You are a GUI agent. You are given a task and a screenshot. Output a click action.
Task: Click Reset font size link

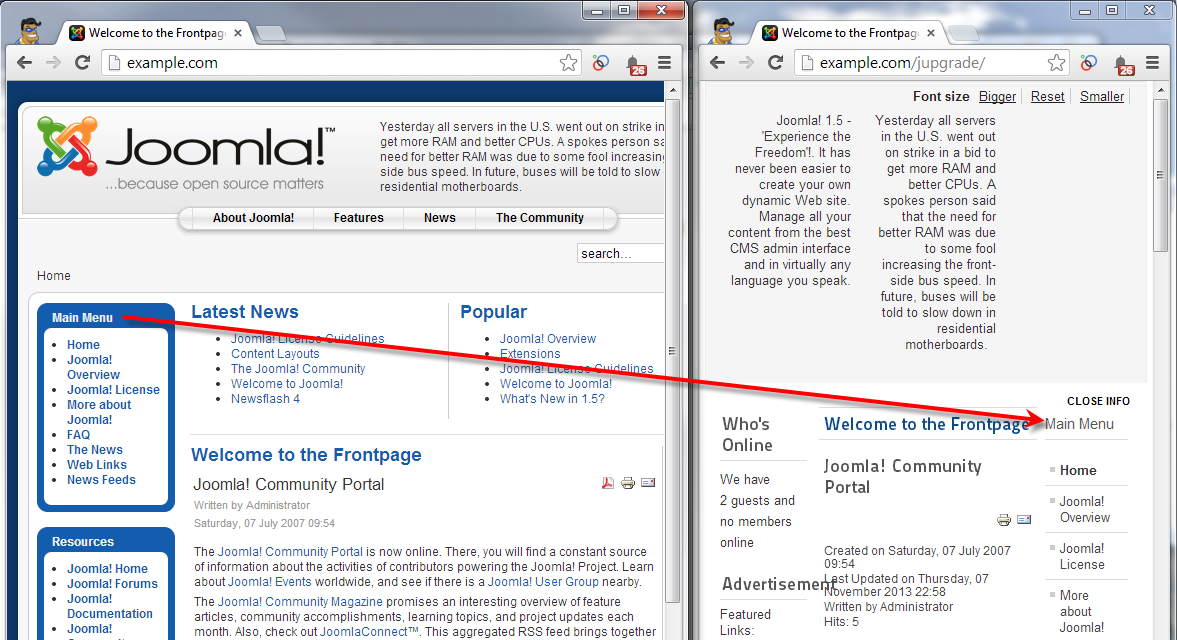click(1047, 96)
